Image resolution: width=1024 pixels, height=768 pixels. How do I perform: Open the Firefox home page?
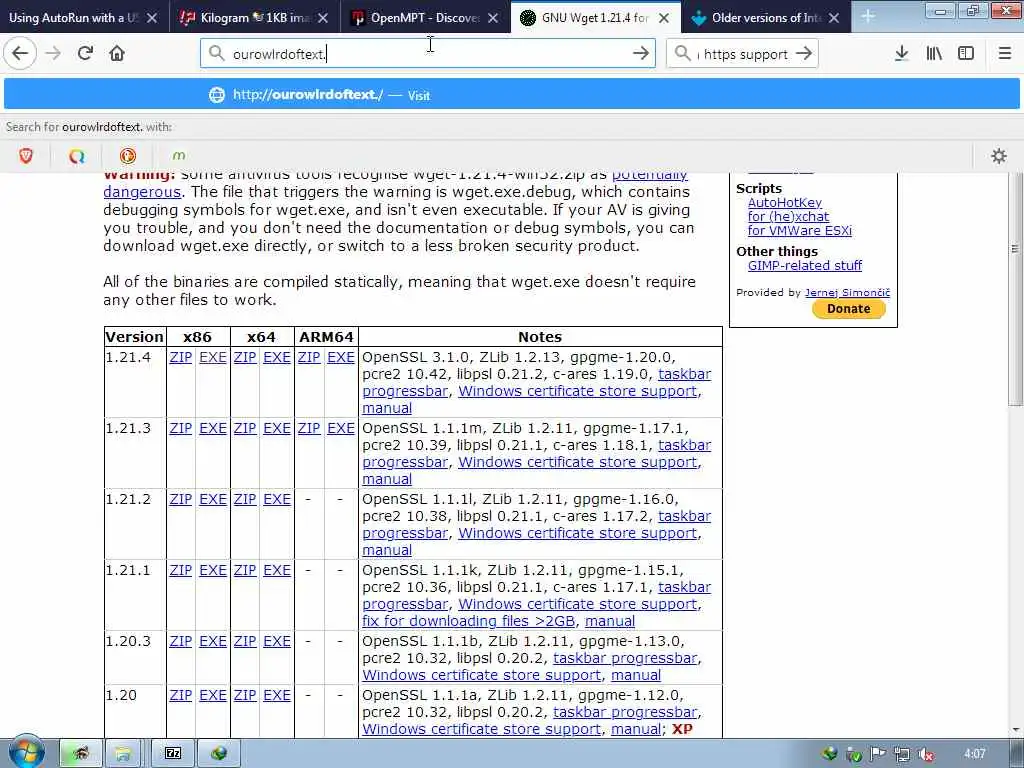click(117, 54)
